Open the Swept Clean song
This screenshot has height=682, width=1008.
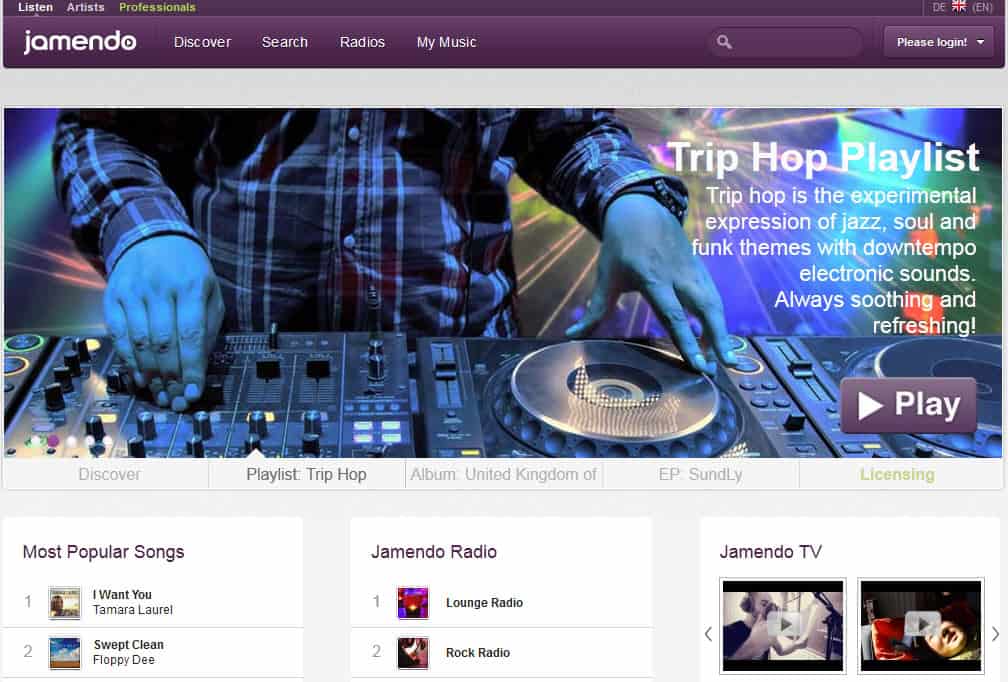[129, 645]
